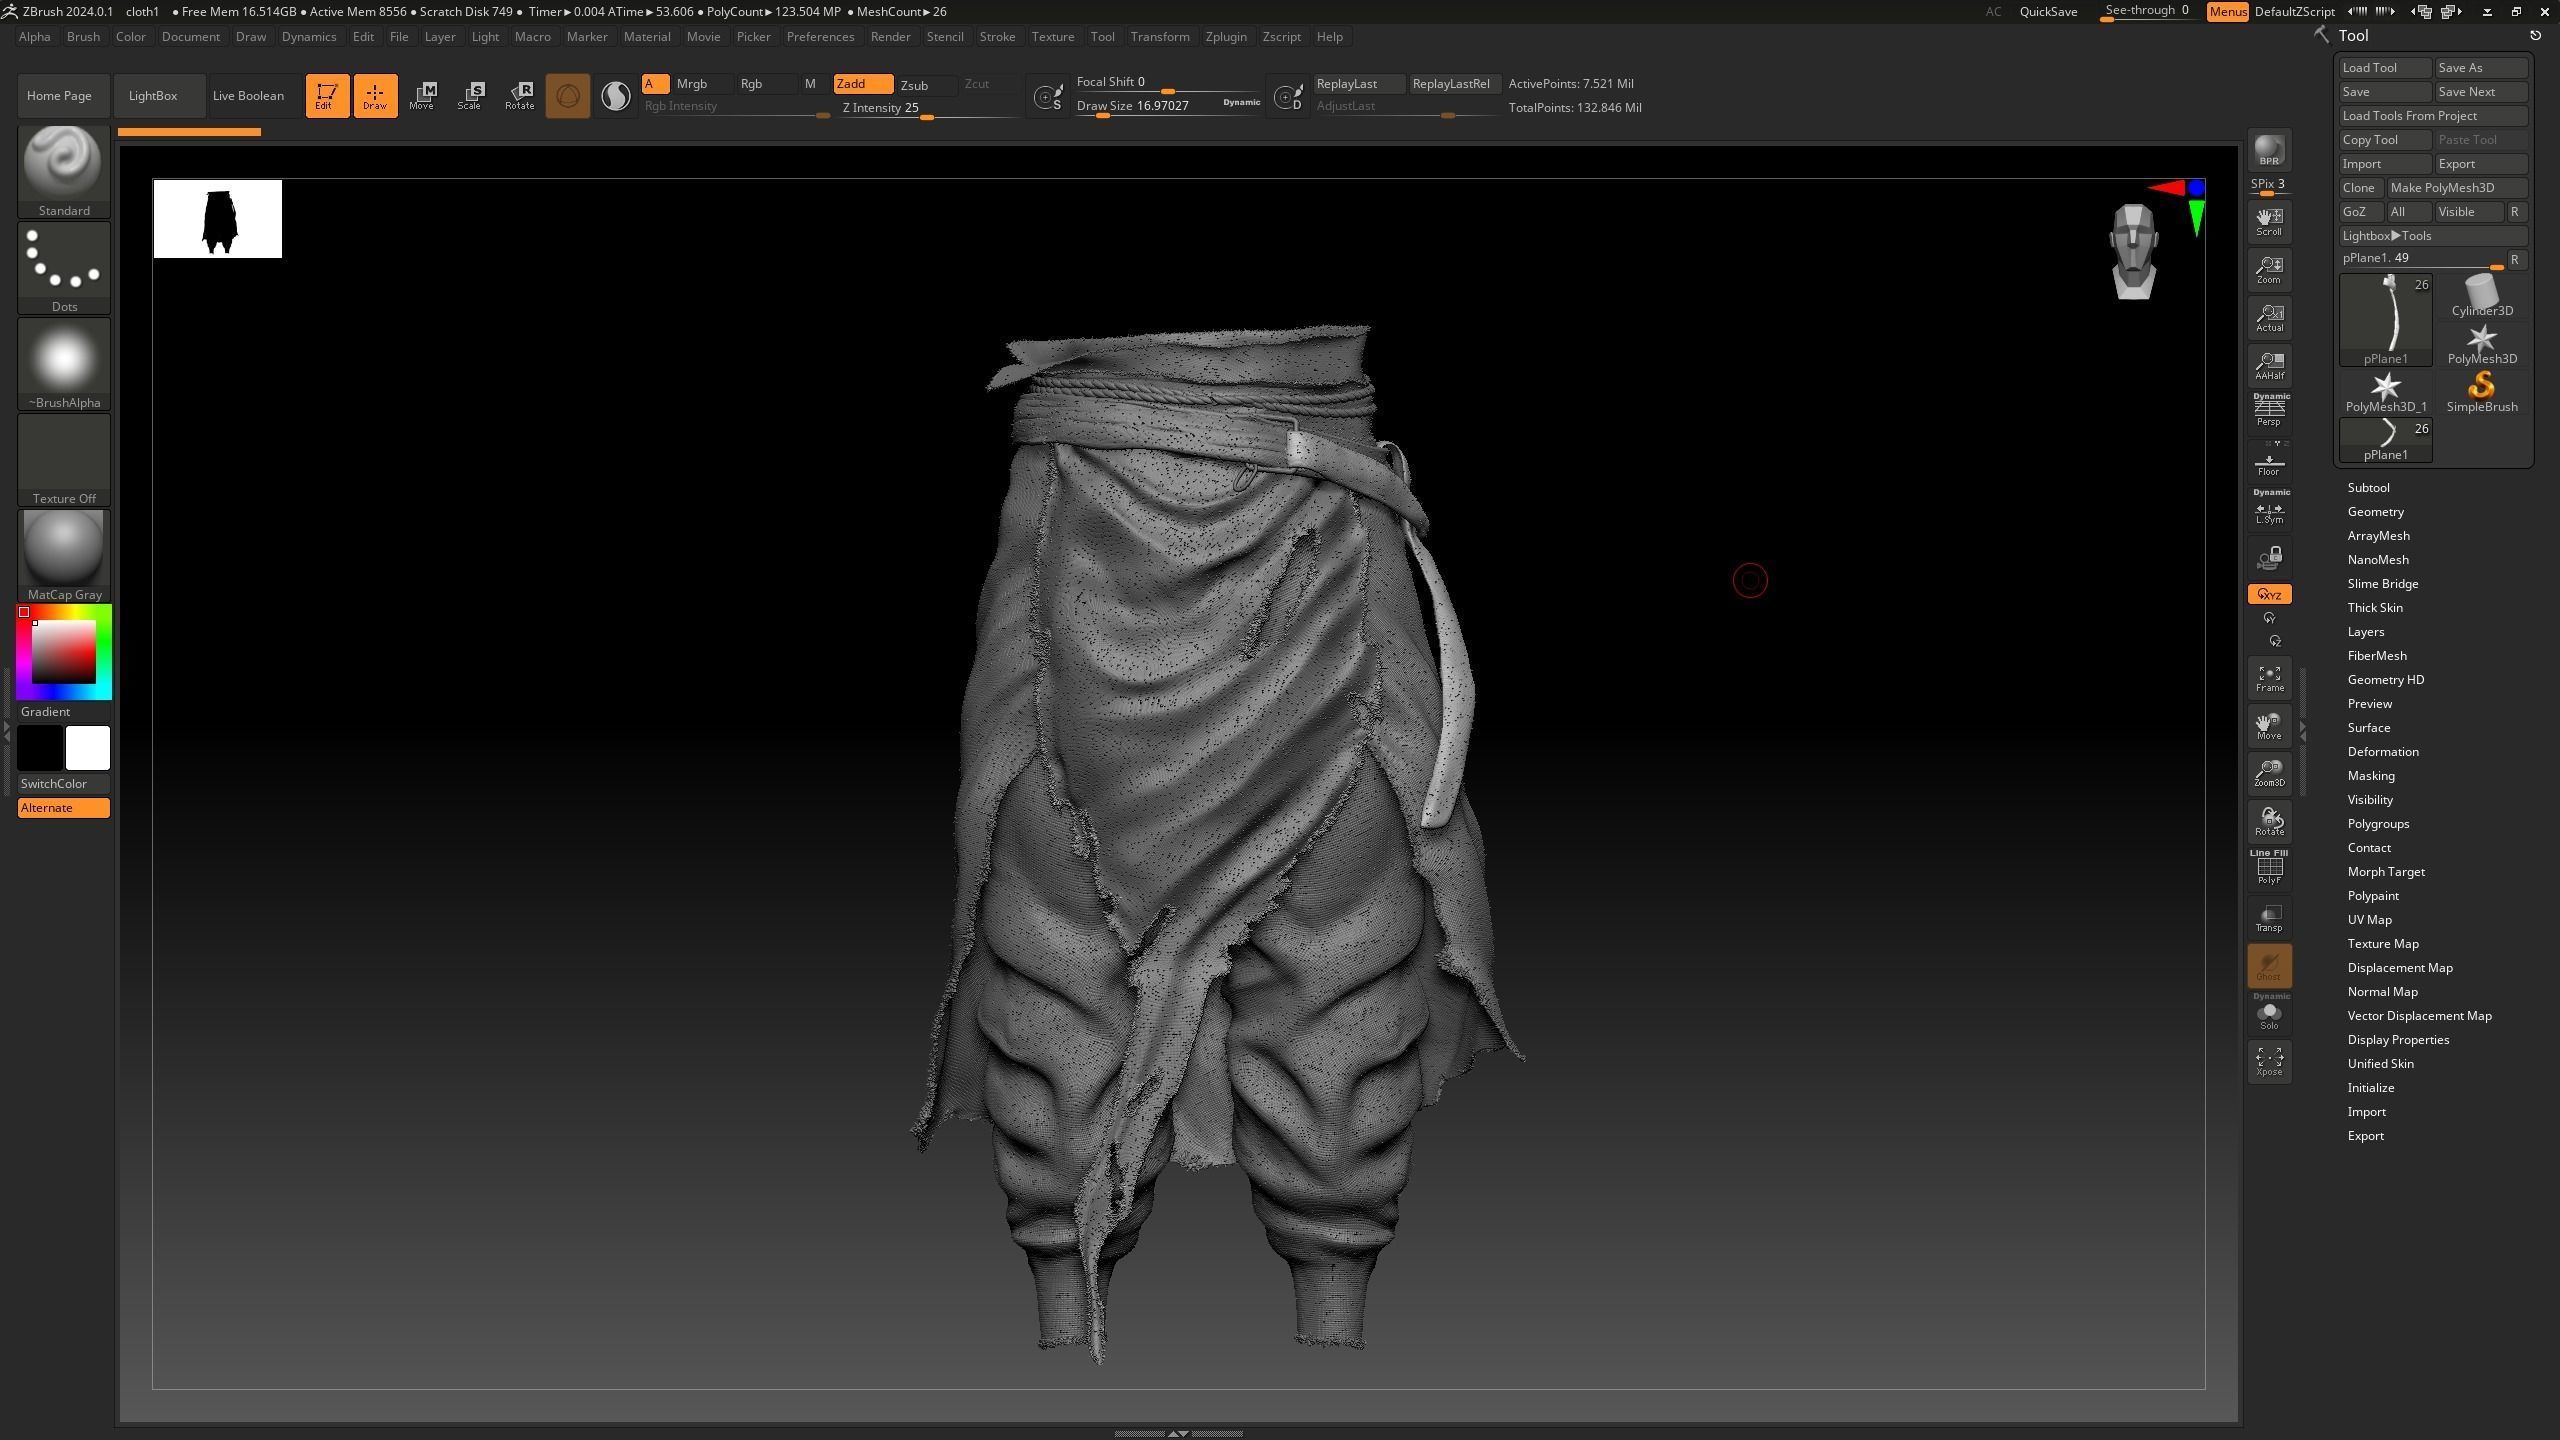Click the BPR render button
The image size is (2560, 1440).
pyautogui.click(x=2269, y=150)
